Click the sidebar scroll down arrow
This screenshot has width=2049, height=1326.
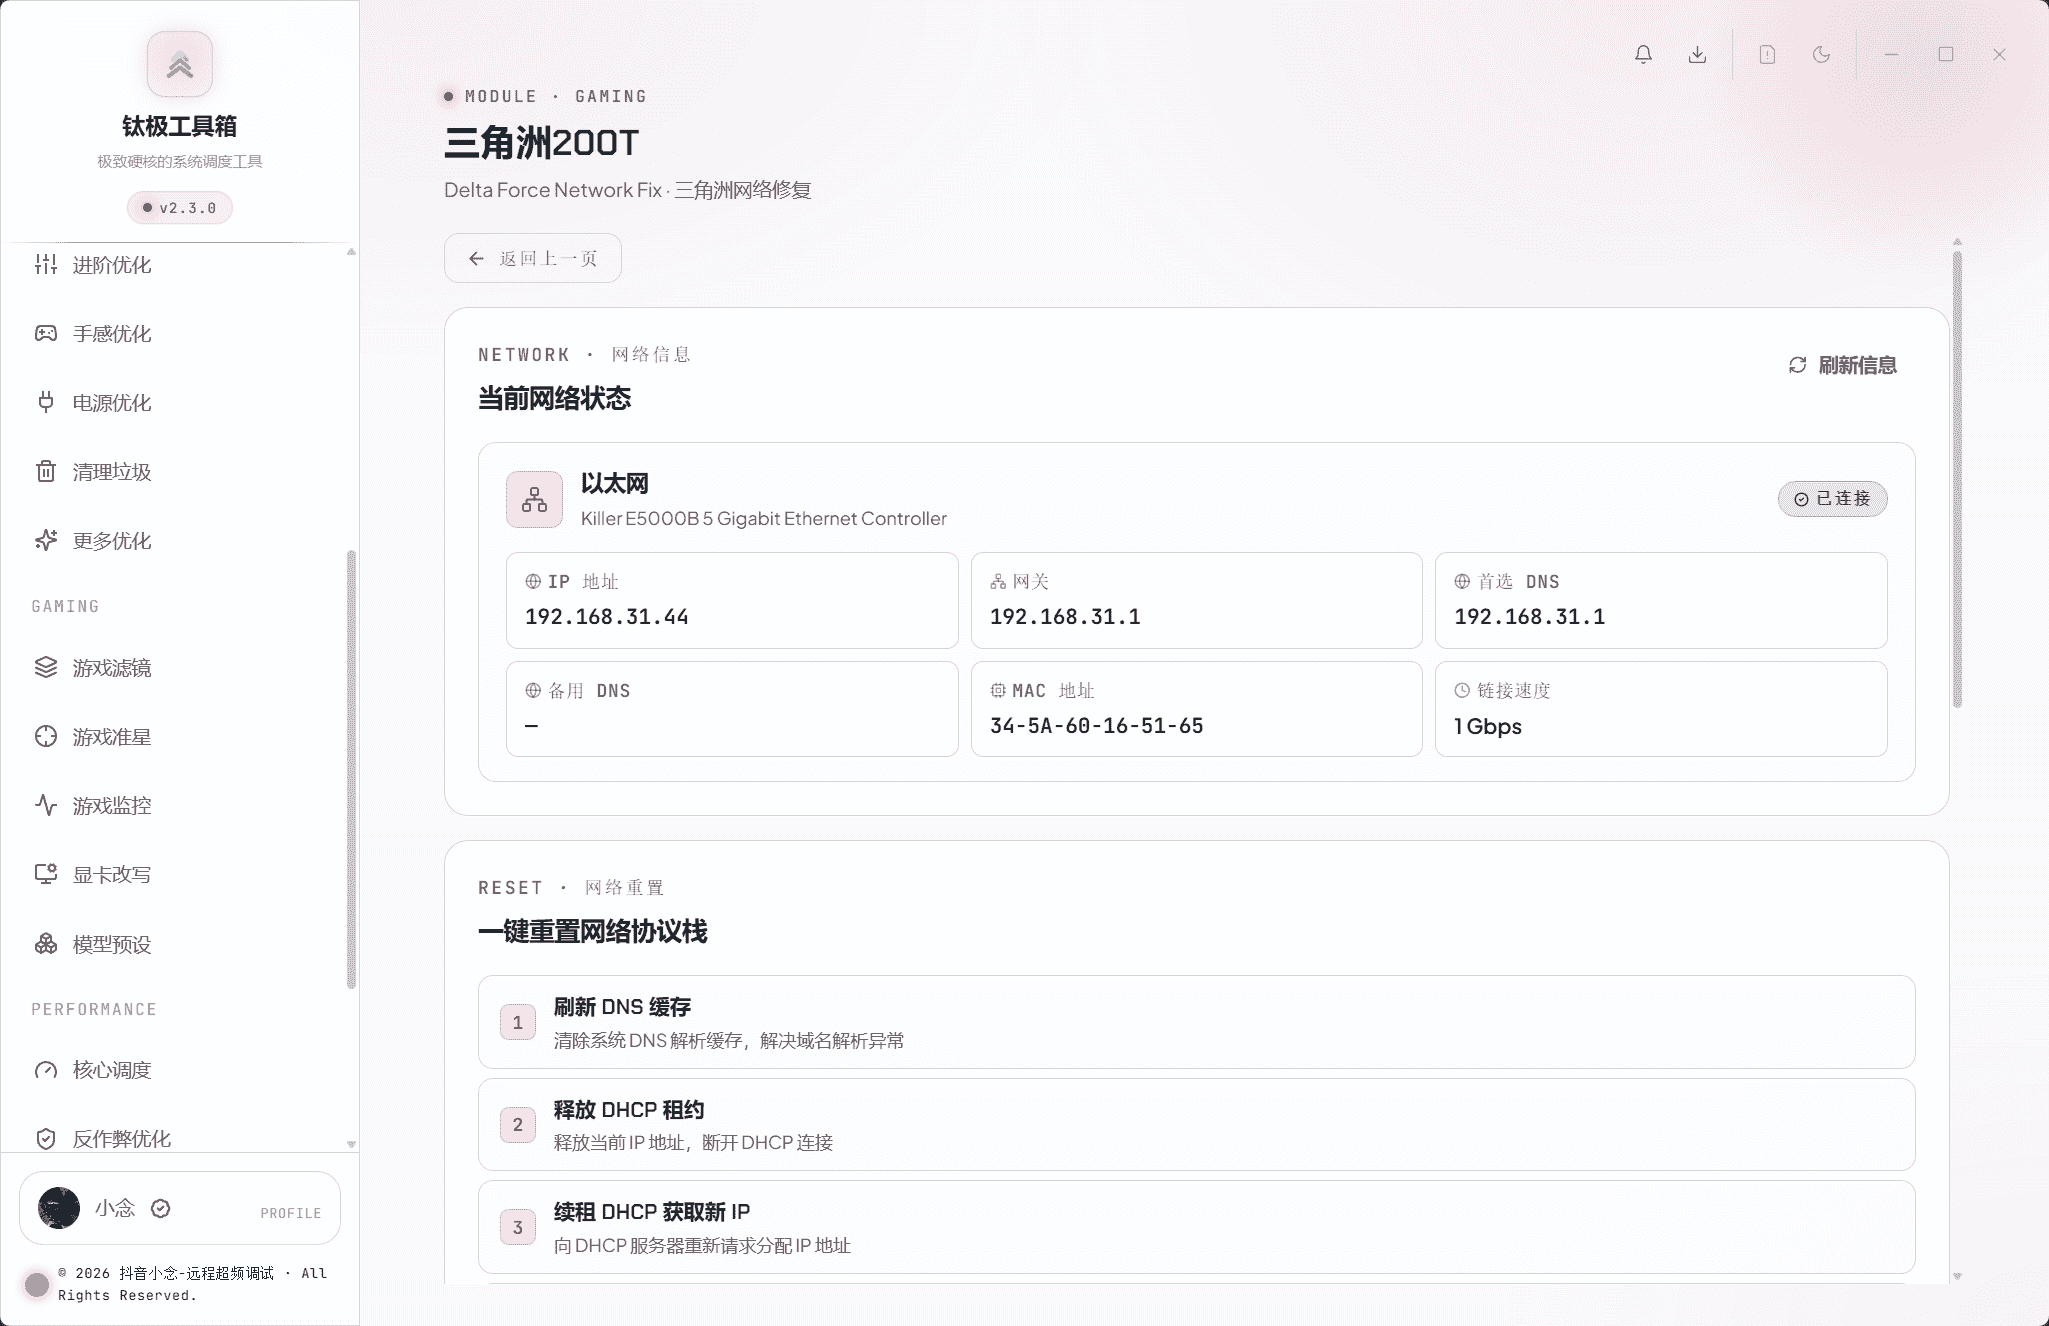click(351, 1144)
